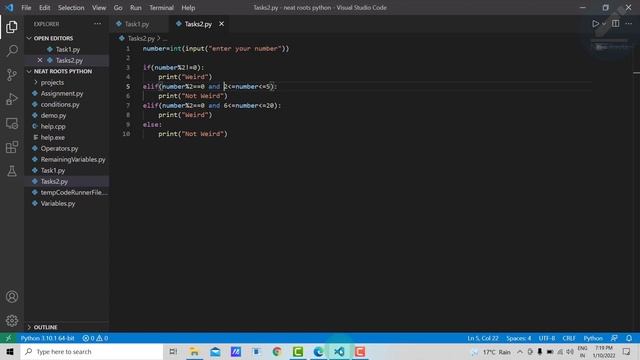Open the View menu
Image resolution: width=640 pixels, height=360 pixels.
[x=99, y=7]
